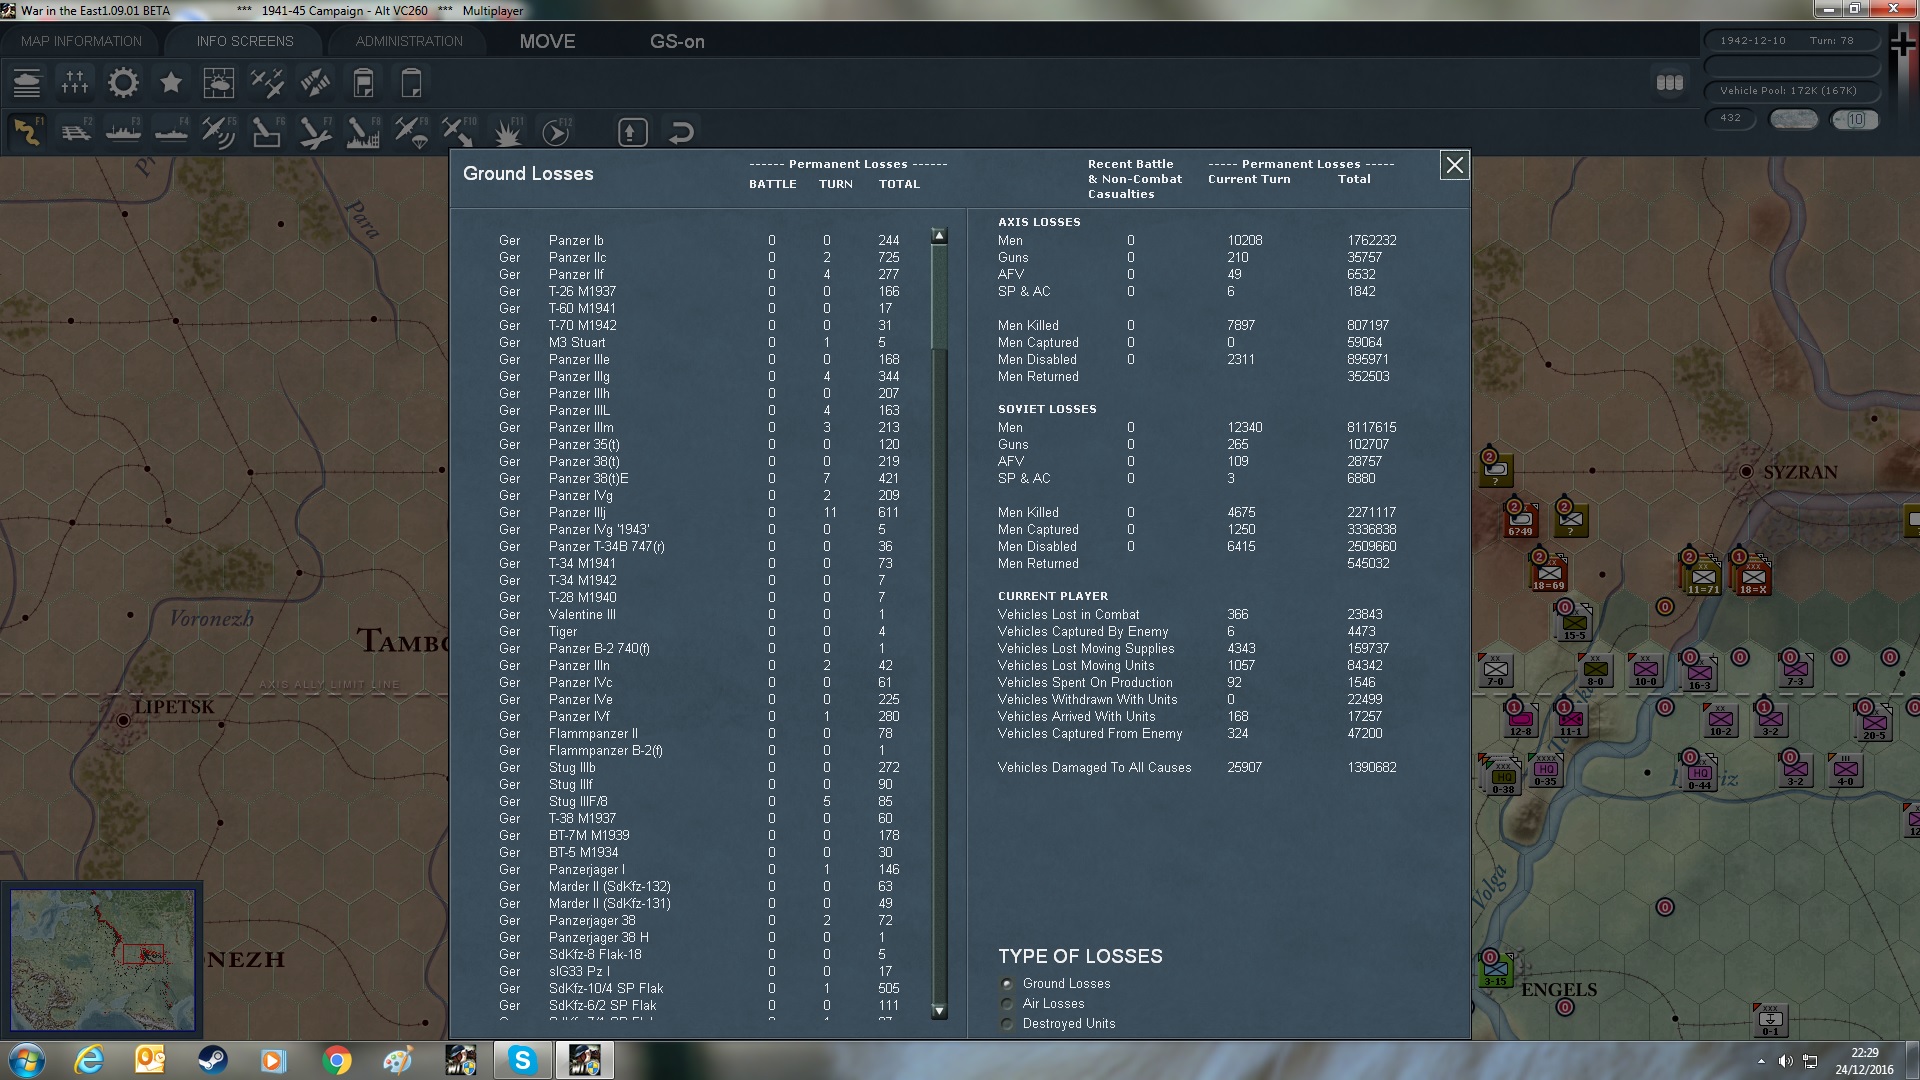Select Air Losses radio option
The image size is (1920, 1080).
pyautogui.click(x=1007, y=1004)
